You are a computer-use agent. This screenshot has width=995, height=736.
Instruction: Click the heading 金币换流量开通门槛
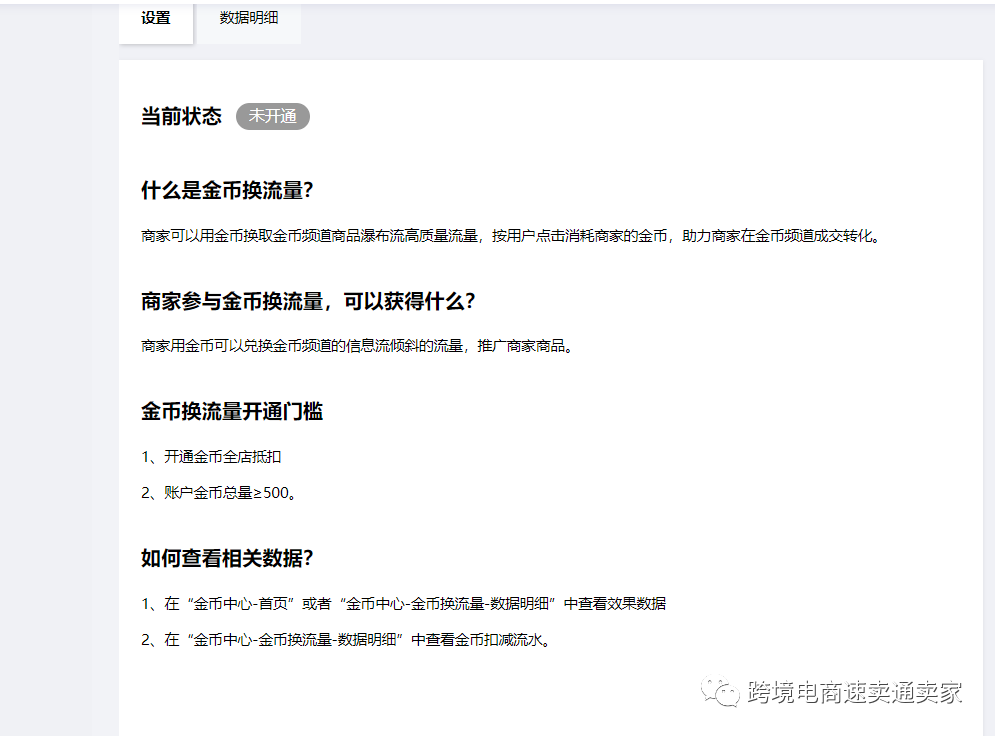232,412
